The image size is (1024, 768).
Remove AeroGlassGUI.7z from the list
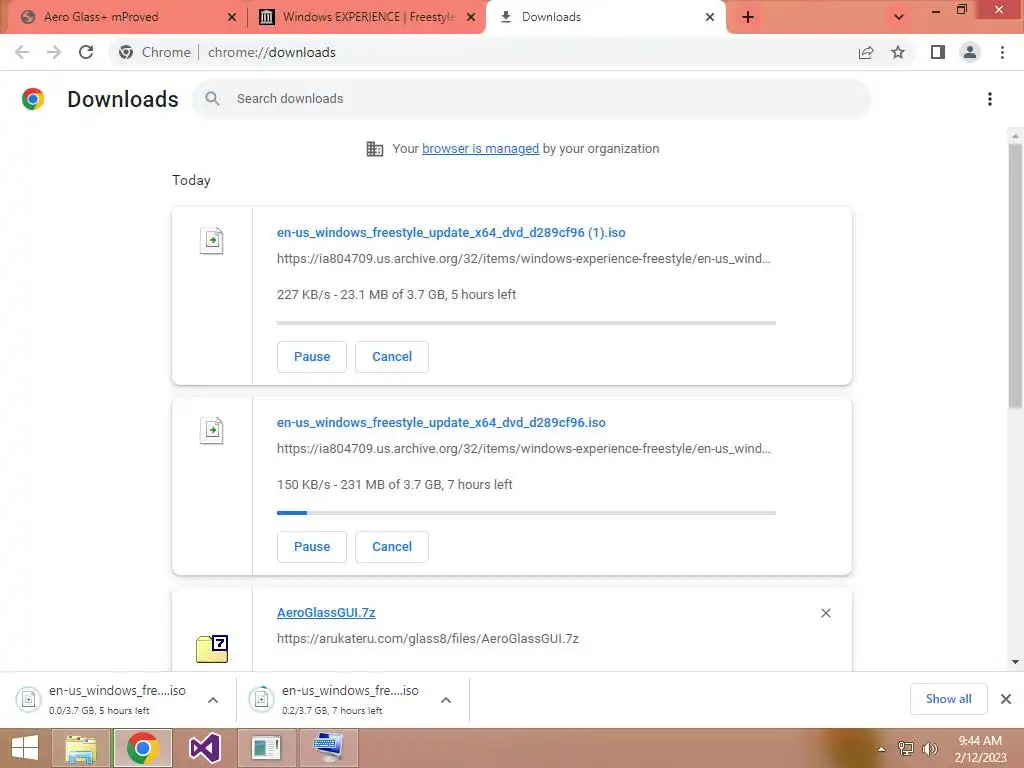click(x=826, y=613)
